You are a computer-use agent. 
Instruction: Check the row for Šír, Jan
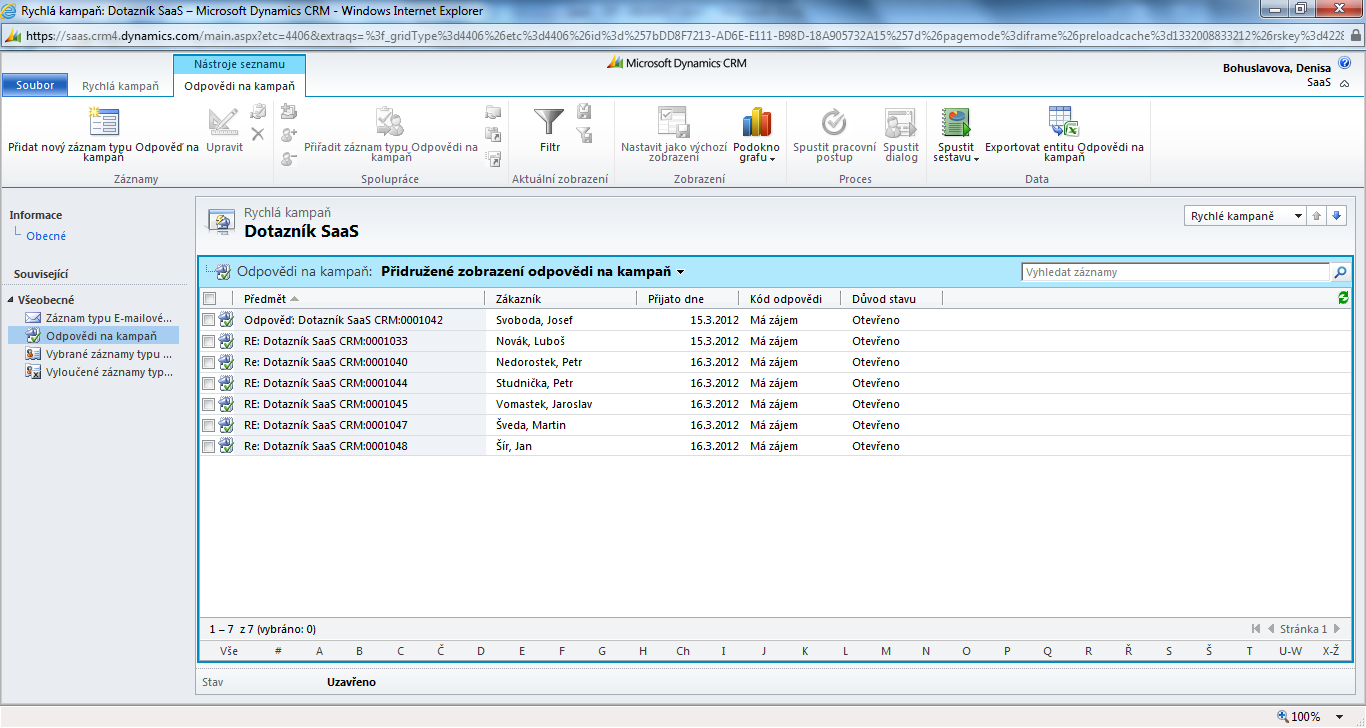point(208,446)
